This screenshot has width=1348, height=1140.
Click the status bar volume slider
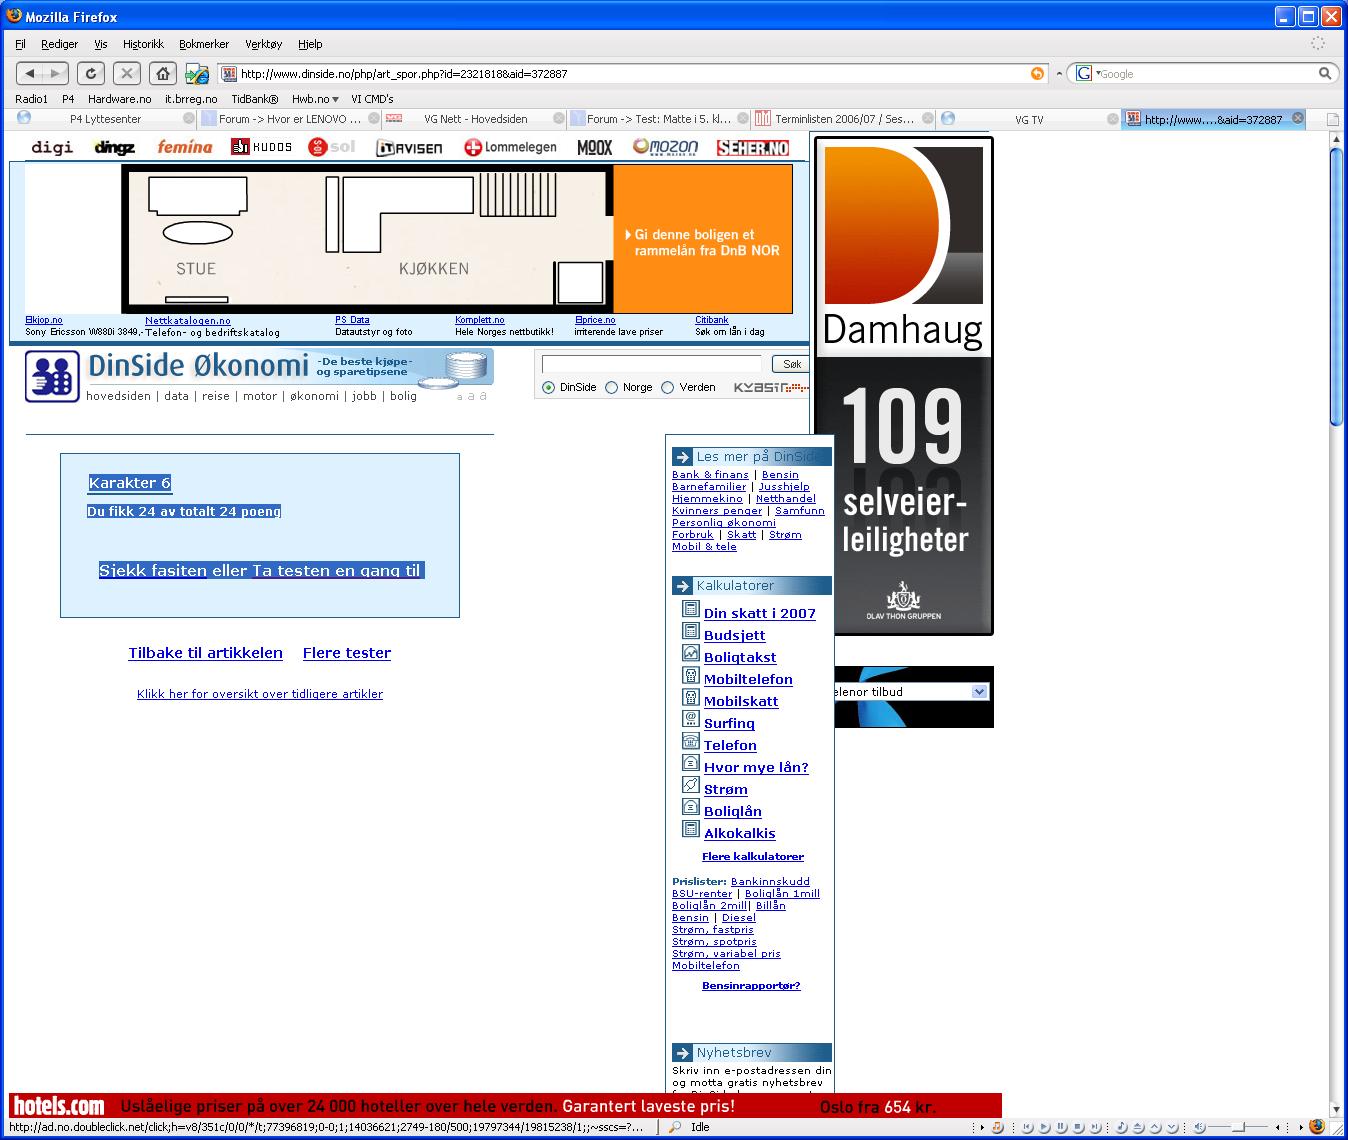1237,1127
